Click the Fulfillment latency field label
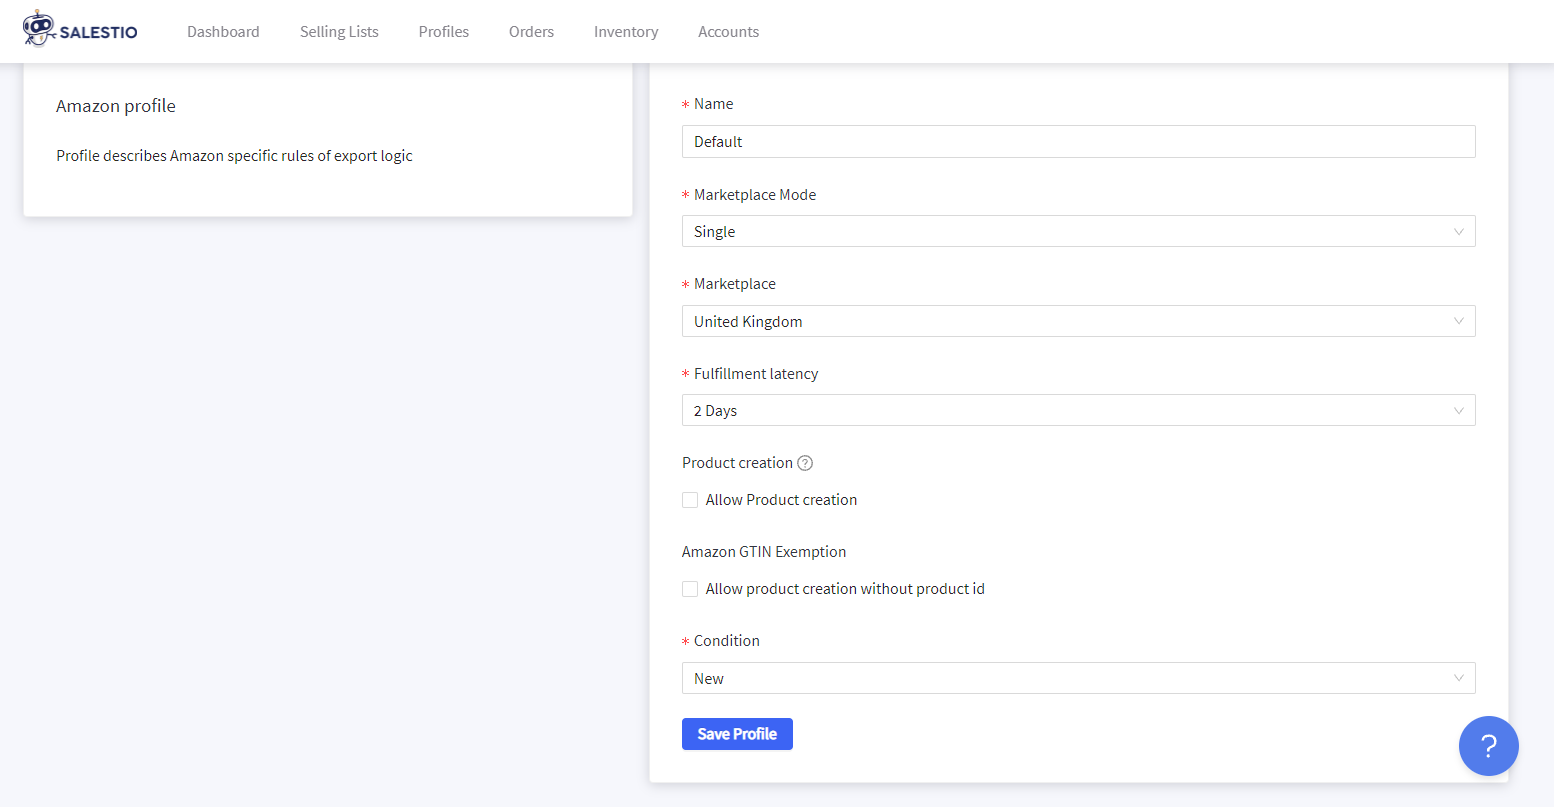The image size is (1554, 807). tap(756, 374)
